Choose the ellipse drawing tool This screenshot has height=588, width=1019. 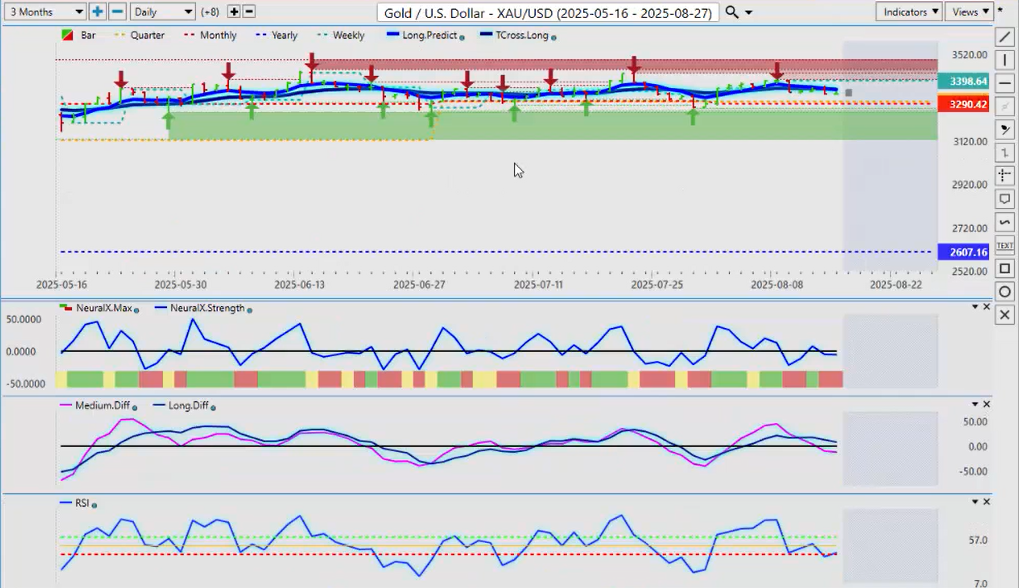tap(1006, 291)
